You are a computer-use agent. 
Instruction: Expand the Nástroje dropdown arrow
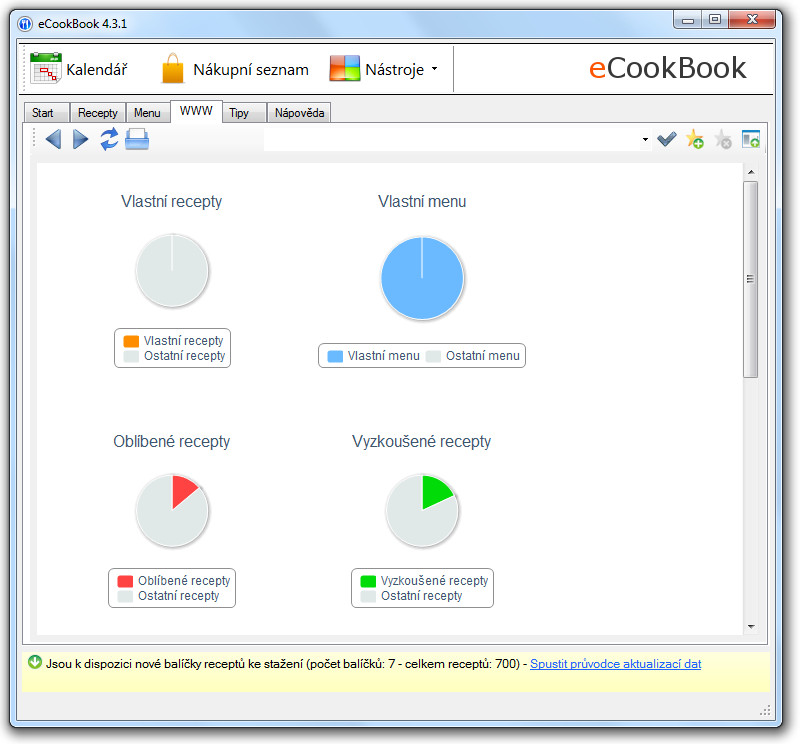point(434,68)
